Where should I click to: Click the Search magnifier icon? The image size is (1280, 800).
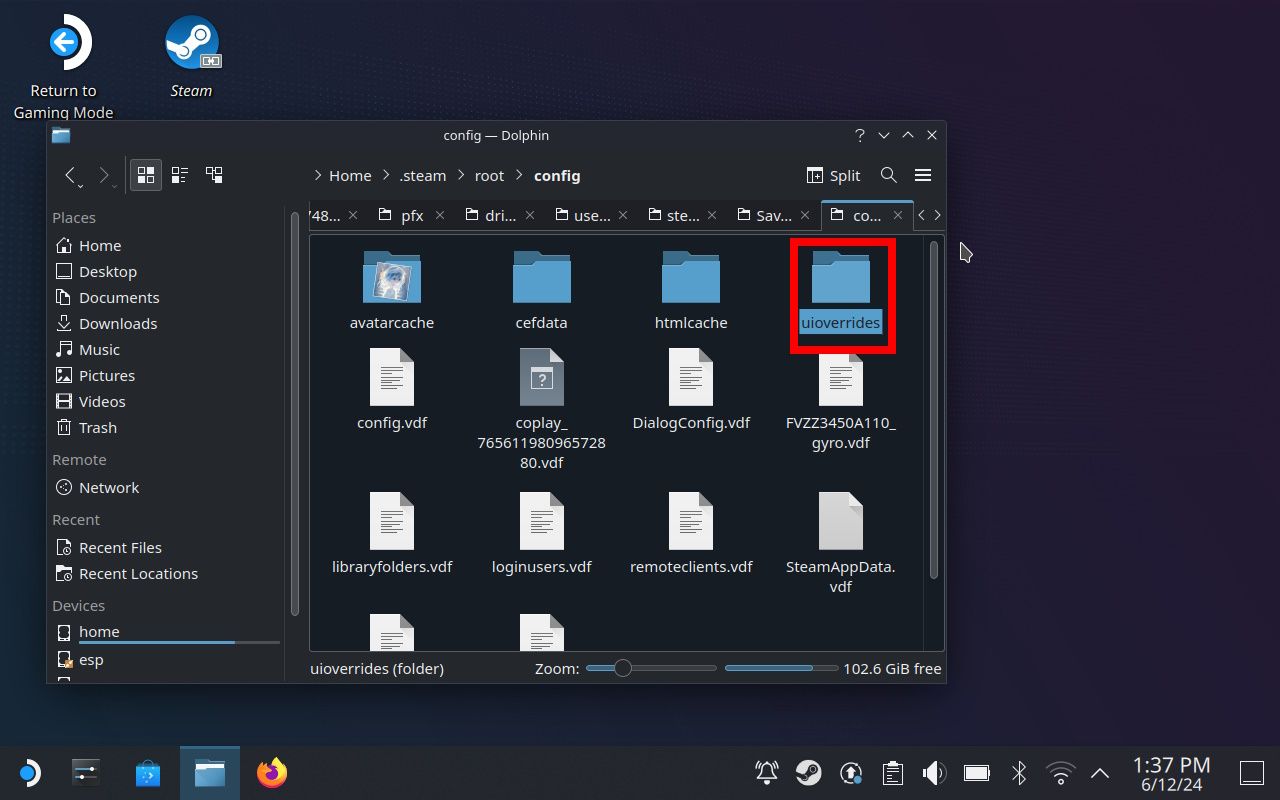pos(888,175)
